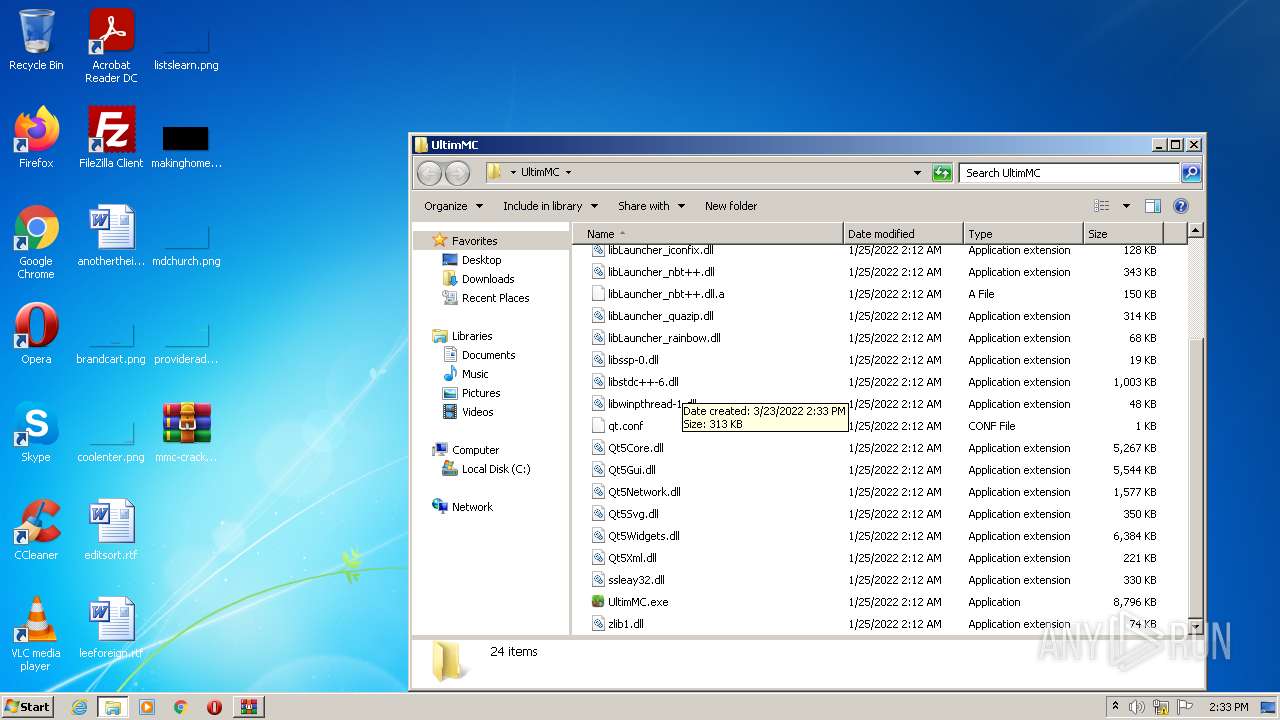Click the search magnifier button
The image size is (1280, 720).
coord(1190,173)
